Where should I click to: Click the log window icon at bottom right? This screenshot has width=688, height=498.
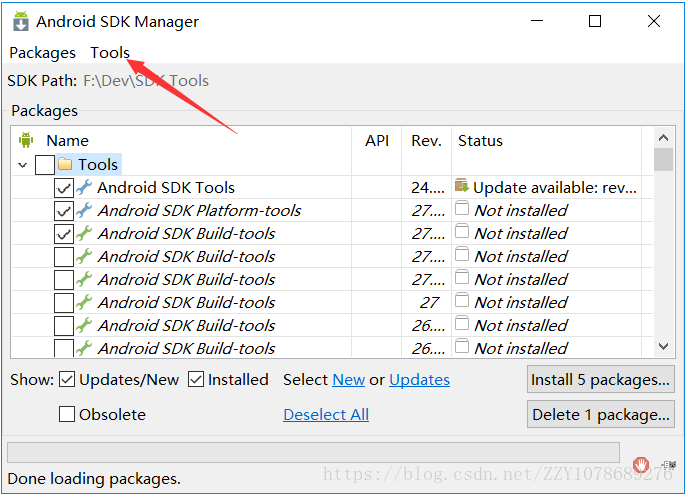669,465
